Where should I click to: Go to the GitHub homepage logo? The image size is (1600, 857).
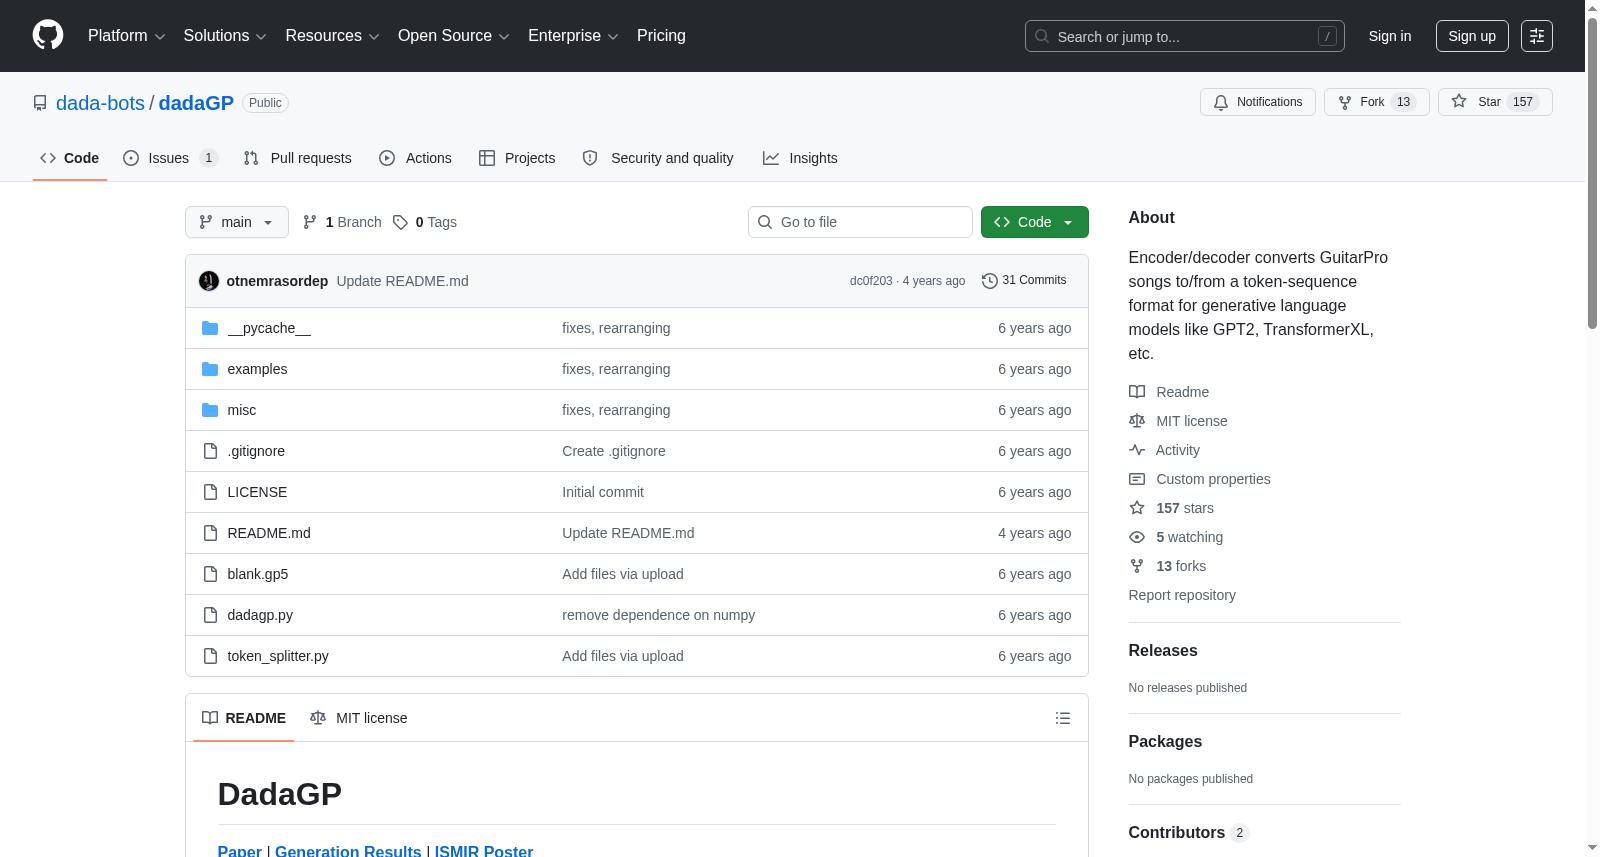click(x=48, y=35)
